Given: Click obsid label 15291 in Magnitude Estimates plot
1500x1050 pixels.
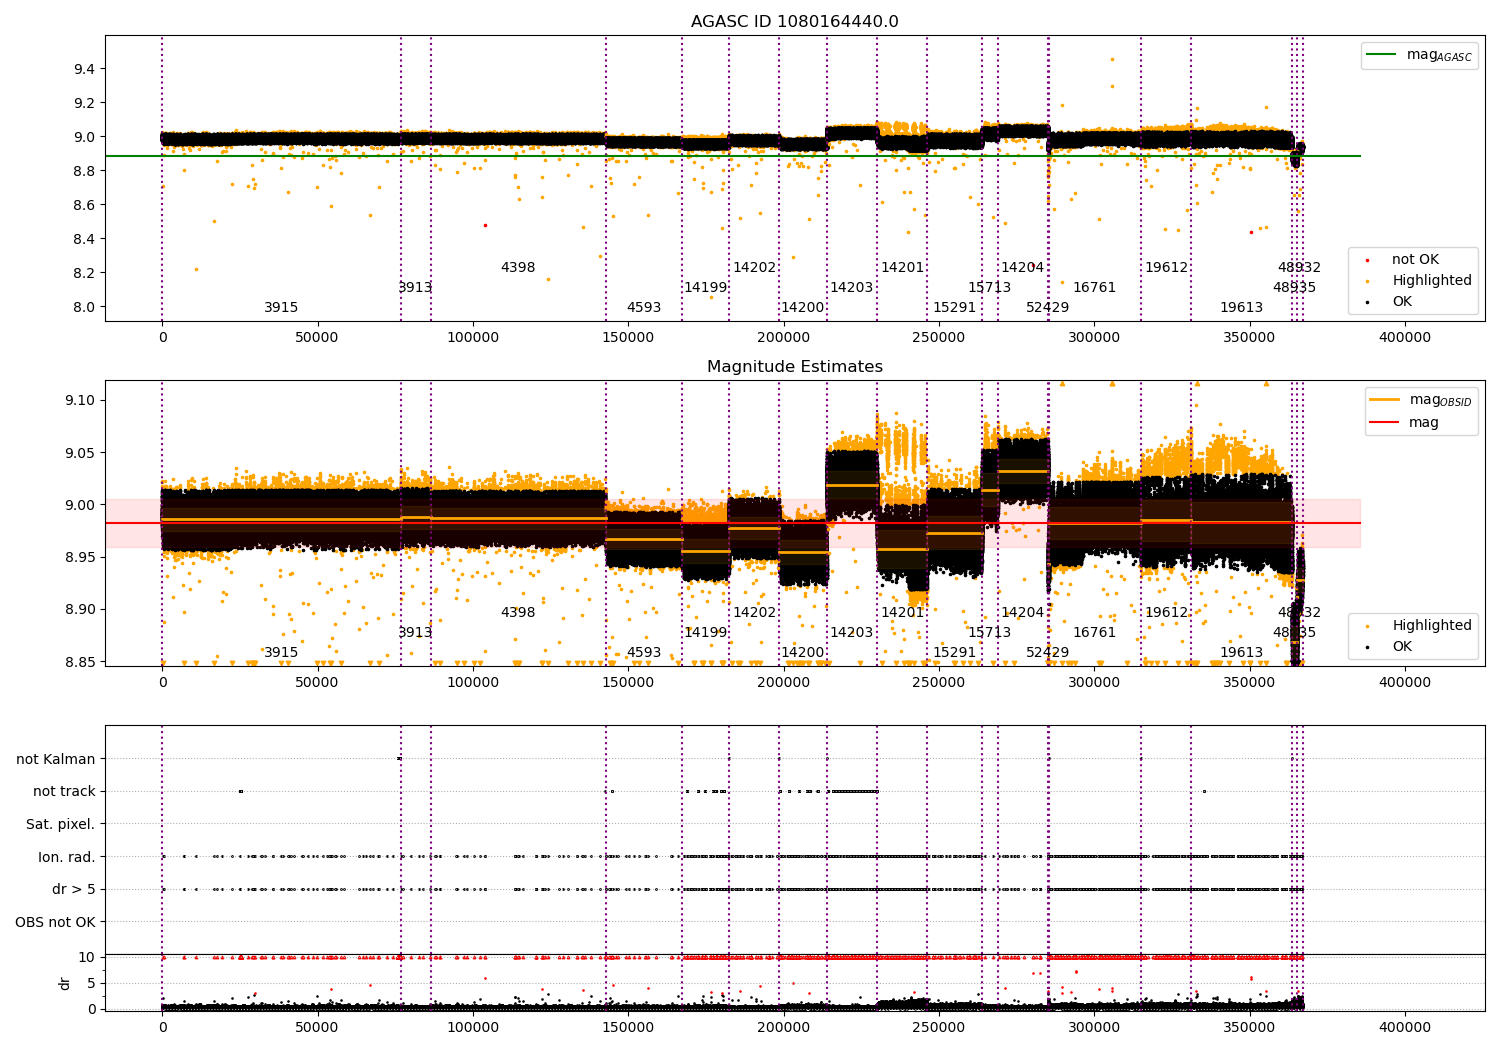Looking at the screenshot, I should click(x=954, y=653).
